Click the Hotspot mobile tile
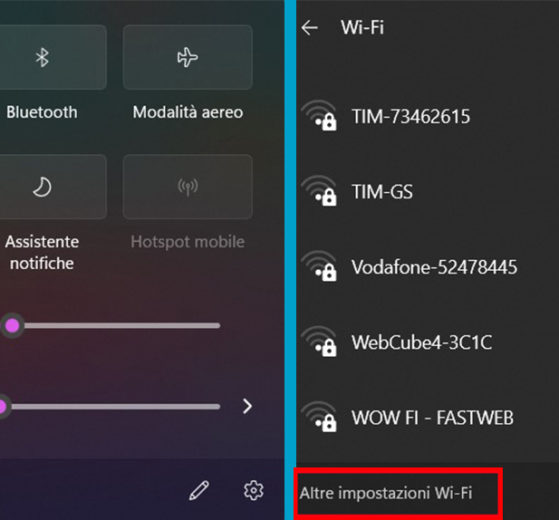This screenshot has height=520, width=559. (x=188, y=187)
